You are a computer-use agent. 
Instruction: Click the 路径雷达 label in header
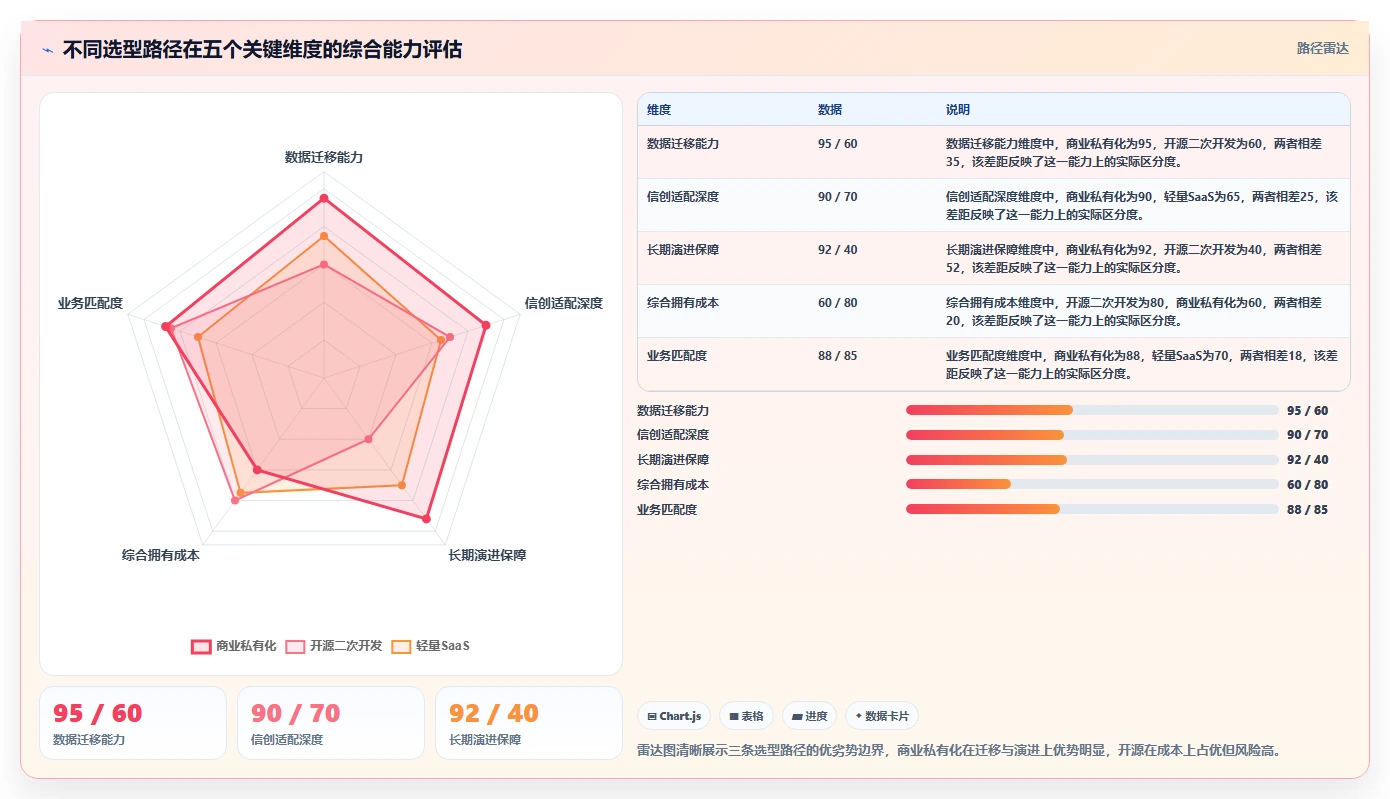(1323, 48)
